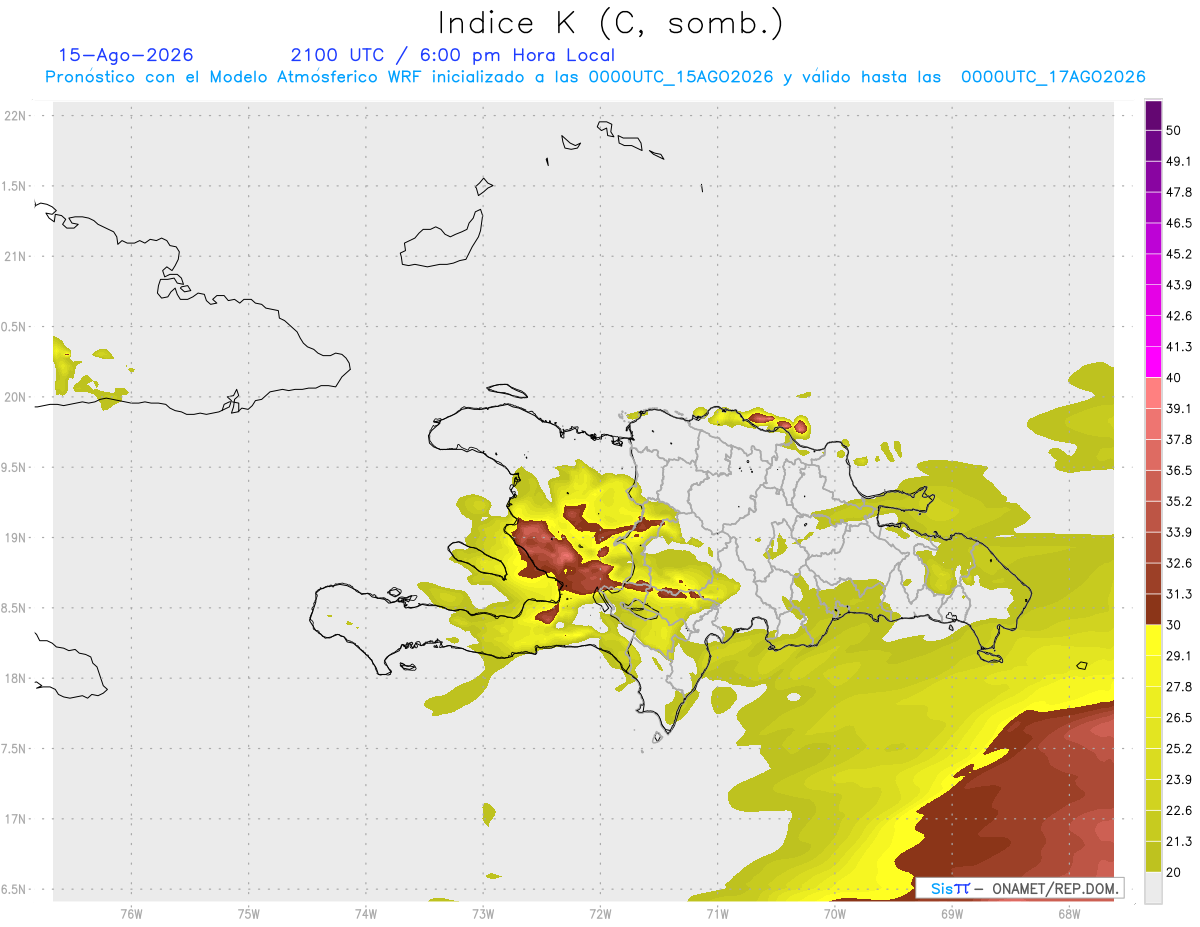Click the legend value '42.6'
The height and width of the screenshot is (927, 1200).
tap(1179, 316)
